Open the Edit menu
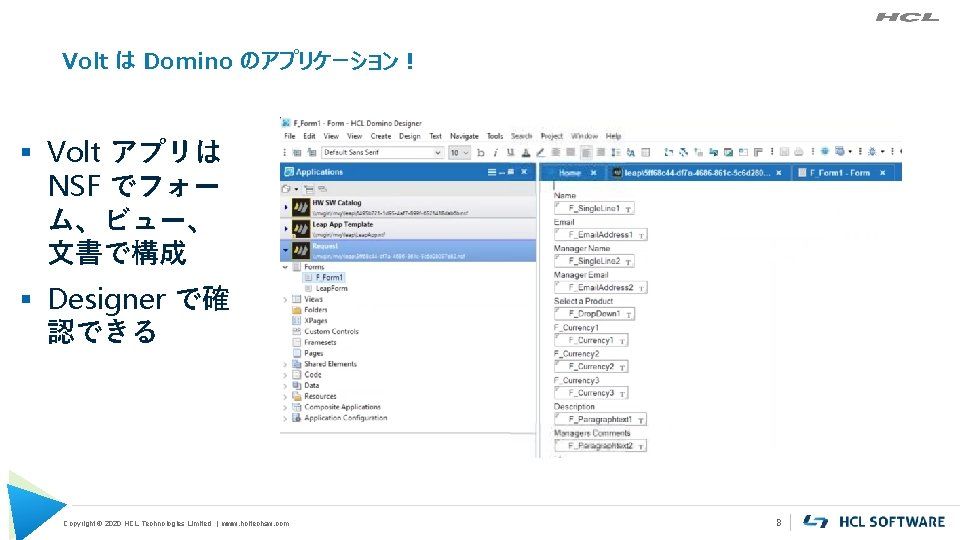The image size is (960, 540). click(x=309, y=136)
